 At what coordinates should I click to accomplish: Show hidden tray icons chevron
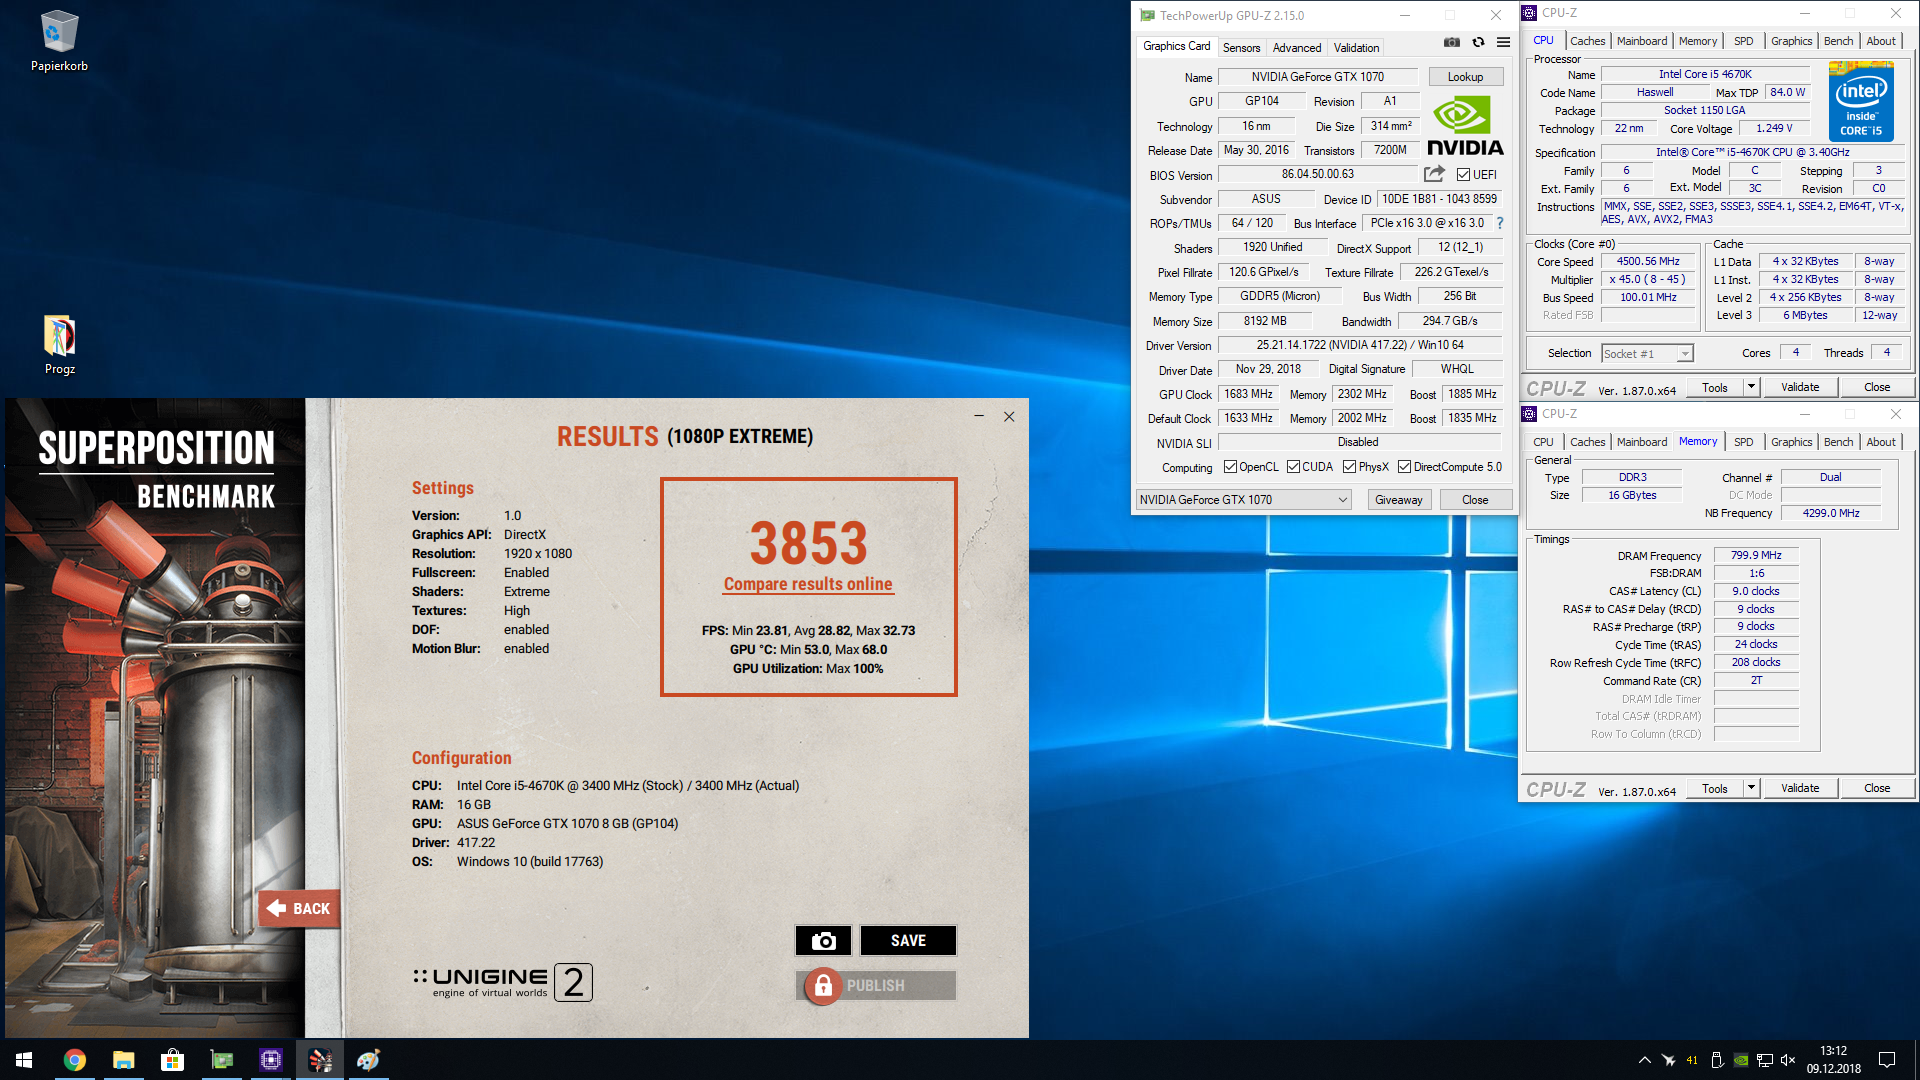(1644, 1060)
